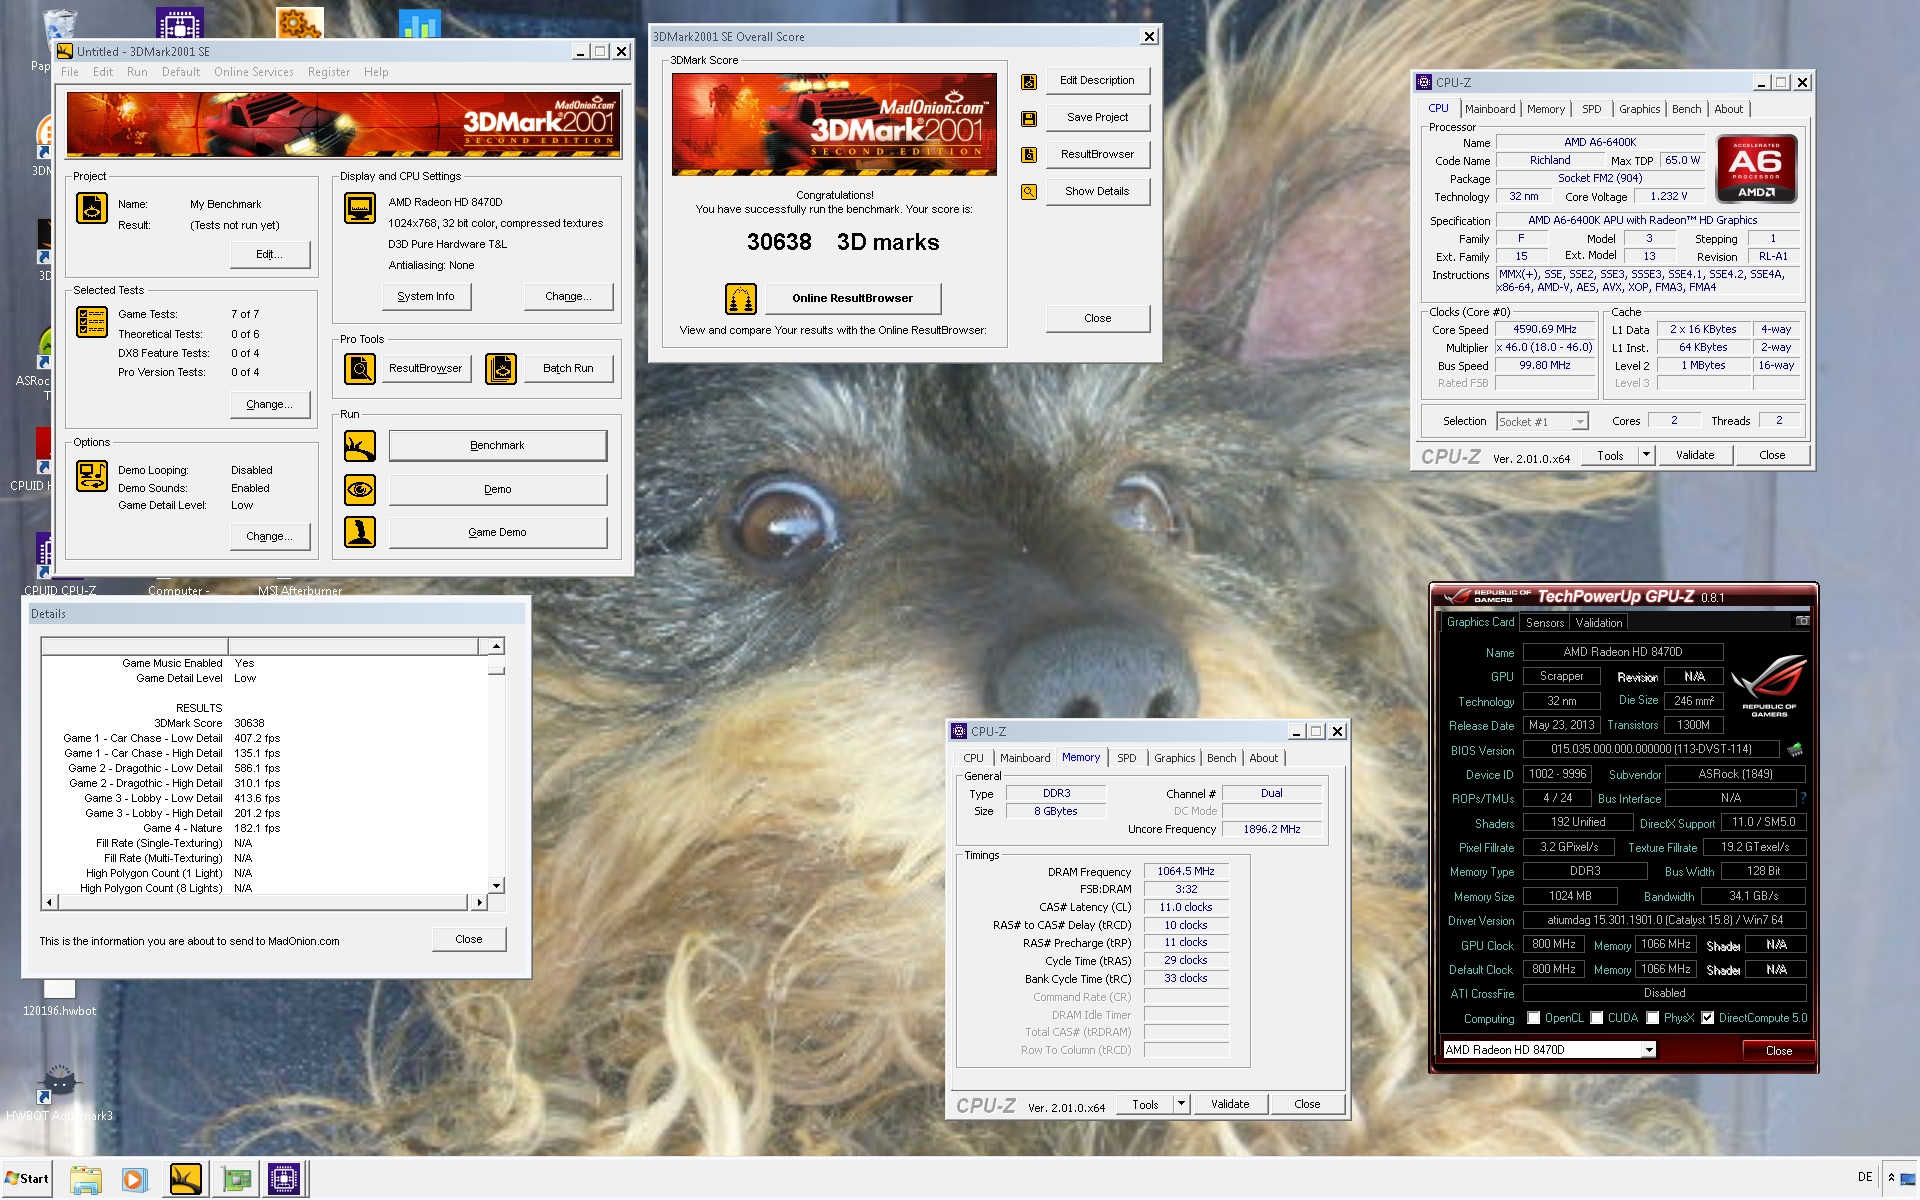Click Validate in the top CPU-Z window
The height and width of the screenshot is (1200, 1920).
pos(1695,455)
